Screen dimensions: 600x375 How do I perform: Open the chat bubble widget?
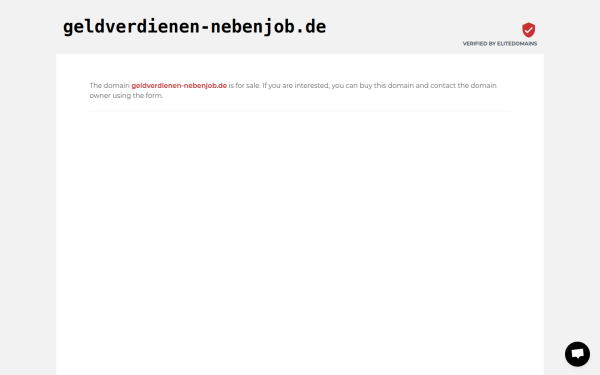coord(577,354)
